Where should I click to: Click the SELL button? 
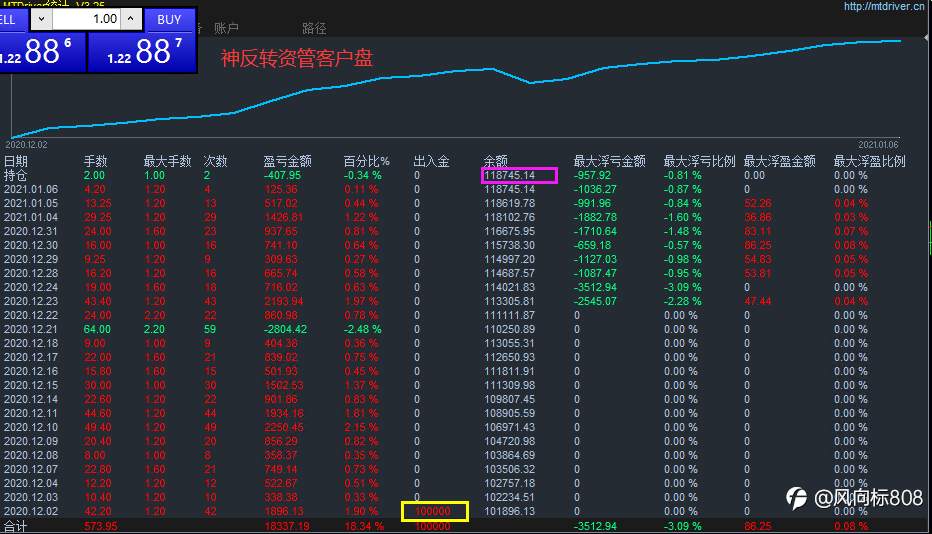[12, 20]
